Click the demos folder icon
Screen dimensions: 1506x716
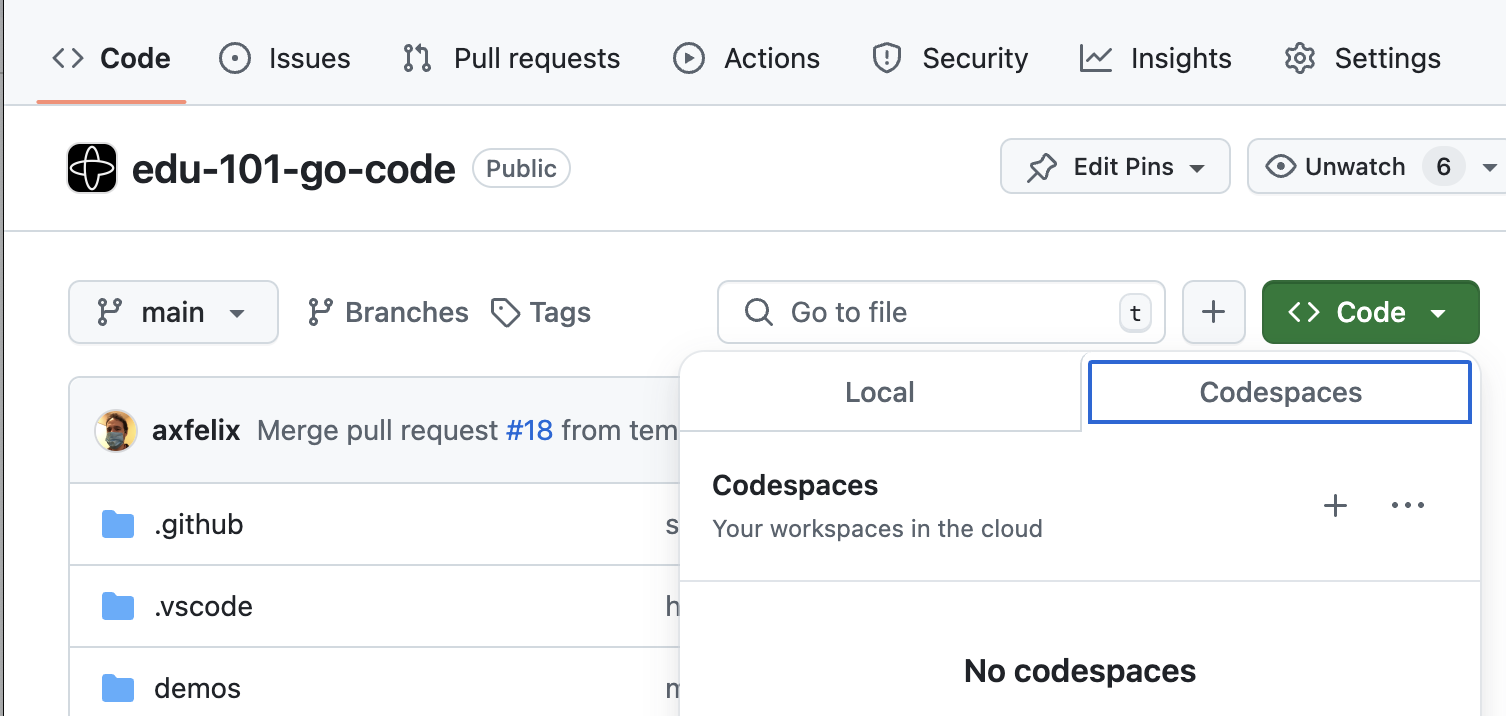click(118, 688)
